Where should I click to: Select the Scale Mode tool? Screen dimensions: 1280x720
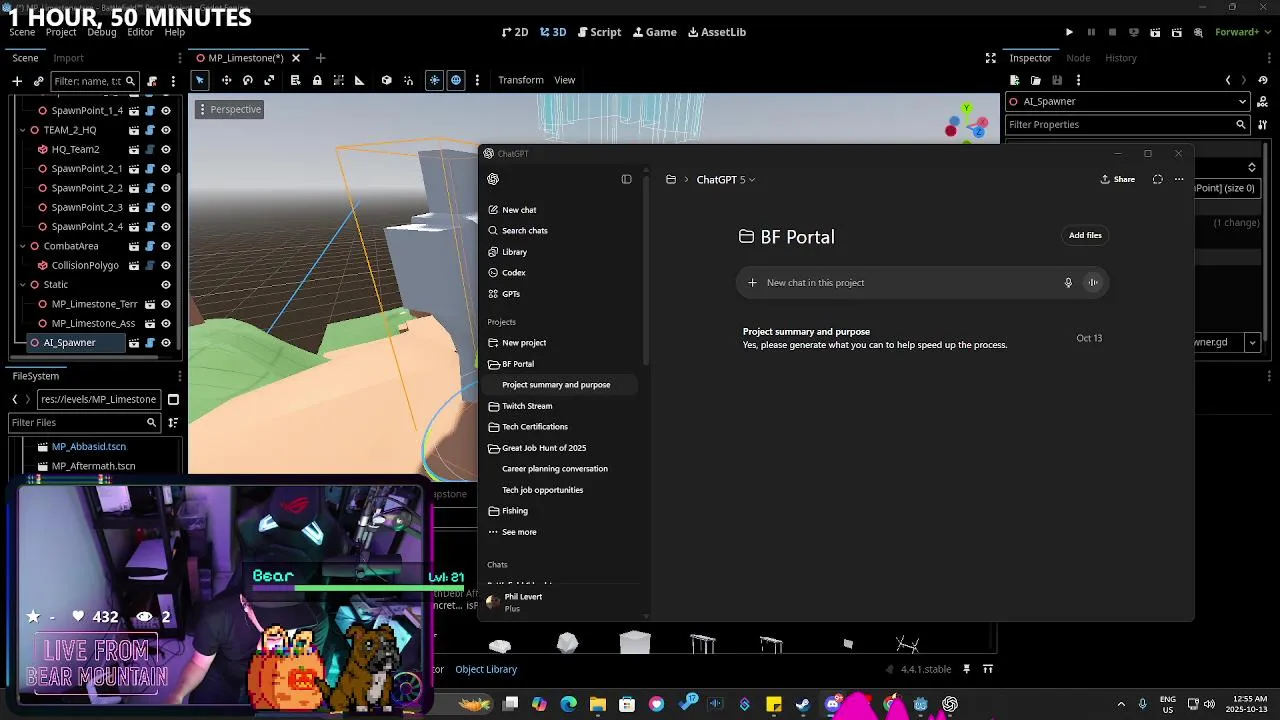(x=269, y=80)
